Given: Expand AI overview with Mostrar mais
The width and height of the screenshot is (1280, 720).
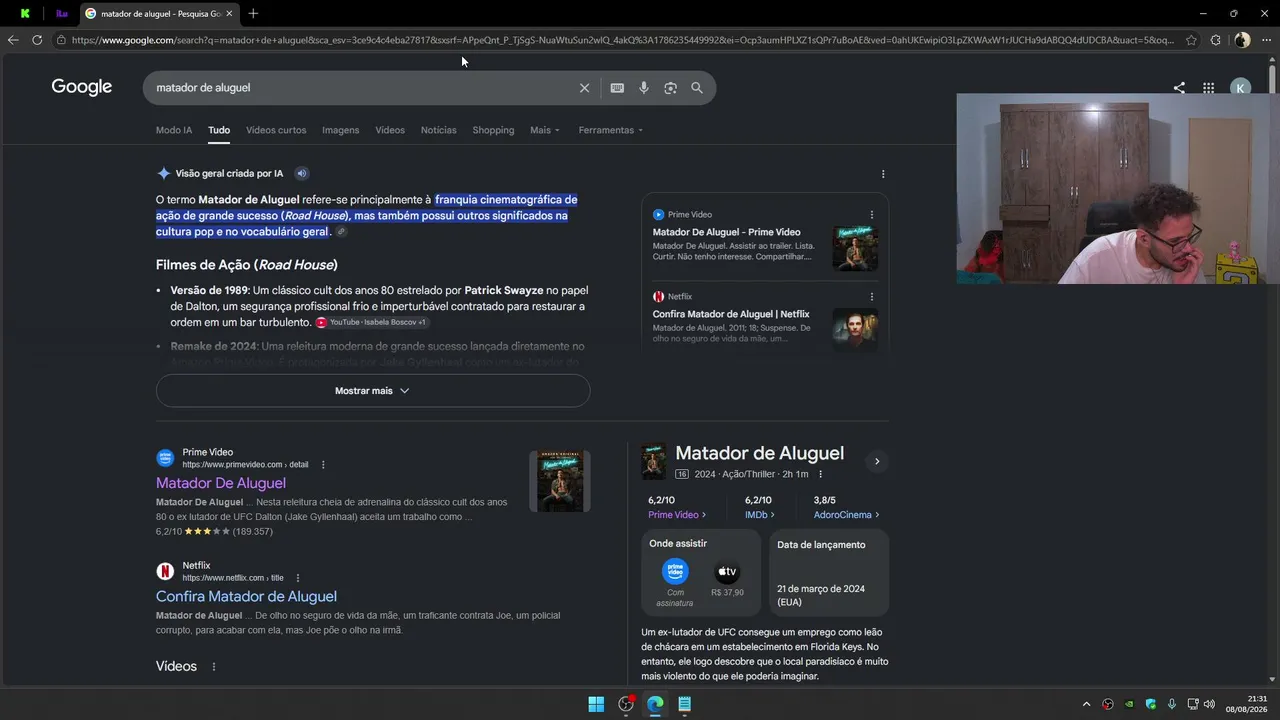Looking at the screenshot, I should 373,391.
